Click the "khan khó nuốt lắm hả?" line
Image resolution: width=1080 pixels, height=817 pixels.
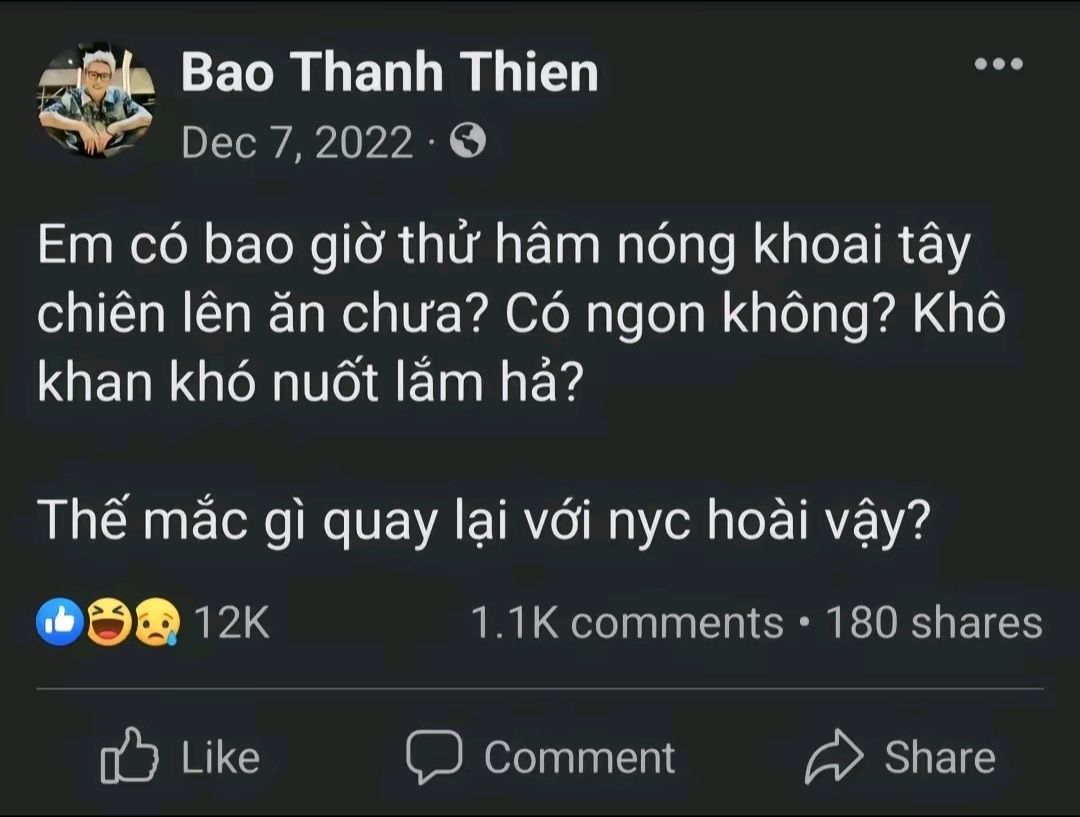coord(309,384)
